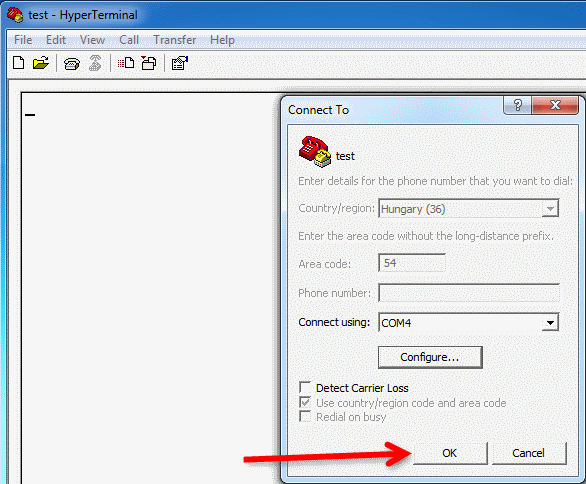Image resolution: width=586 pixels, height=484 pixels.
Task: Click the question mark help button
Action: (x=518, y=105)
